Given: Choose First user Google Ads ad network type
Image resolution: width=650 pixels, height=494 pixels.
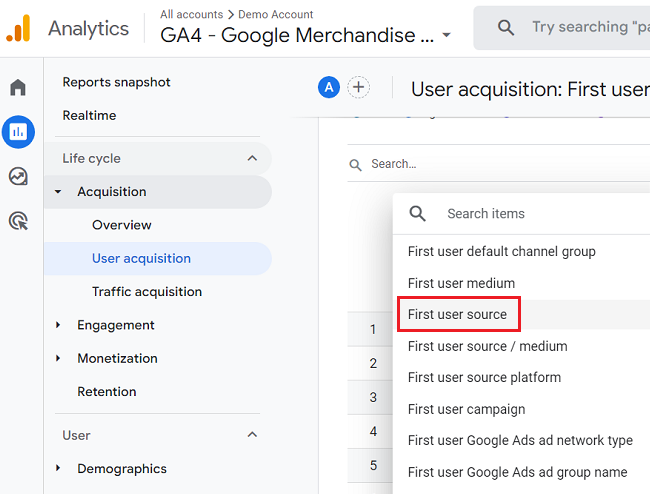Looking at the screenshot, I should [x=520, y=441].
